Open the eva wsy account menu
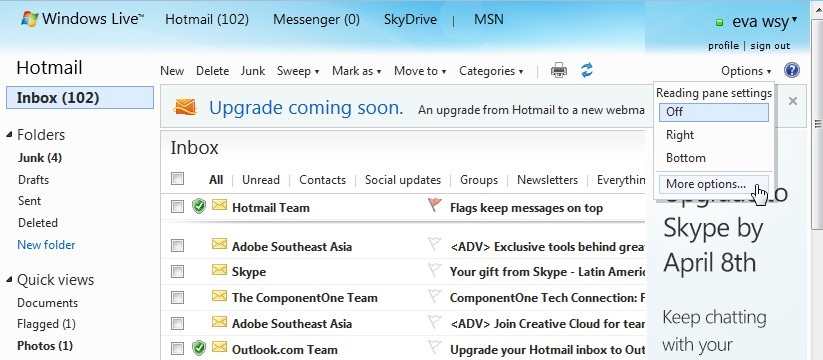823x360 pixels. [x=765, y=23]
